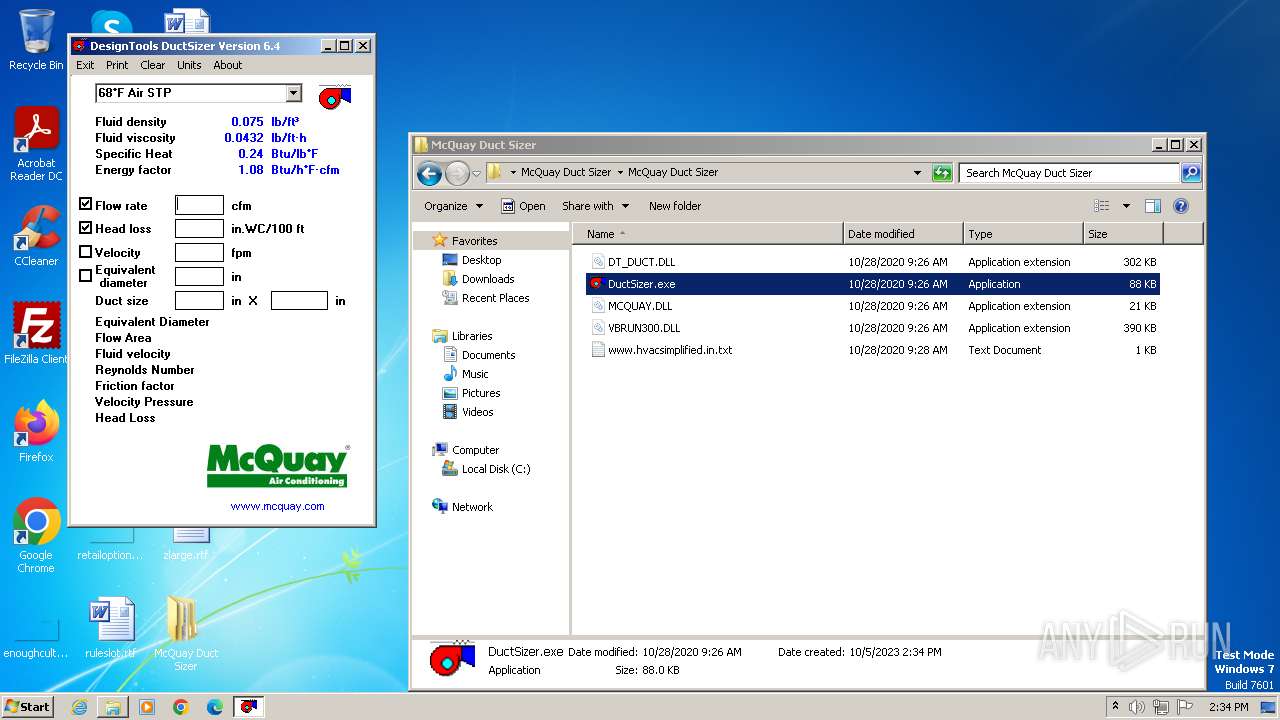Click the Head loss in.WC/100 ft input field
Screen dimensions: 1280x720
coord(199,229)
